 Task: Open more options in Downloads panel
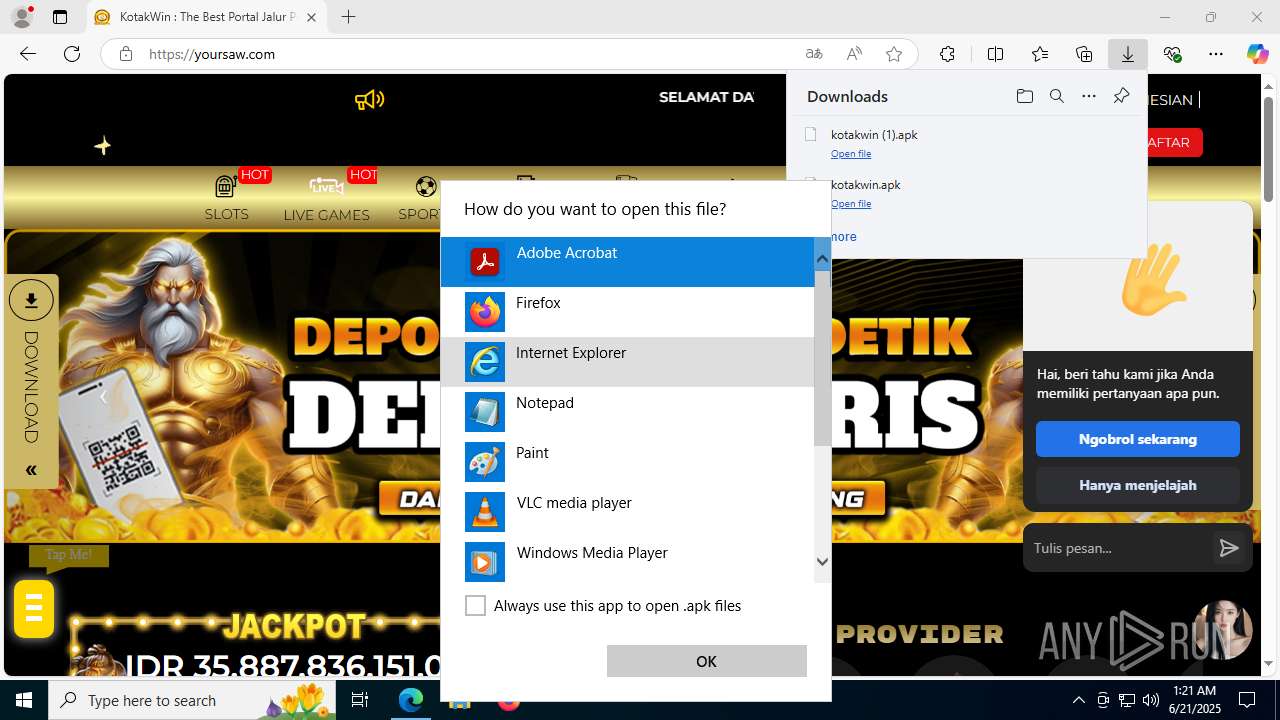pyautogui.click(x=1089, y=96)
